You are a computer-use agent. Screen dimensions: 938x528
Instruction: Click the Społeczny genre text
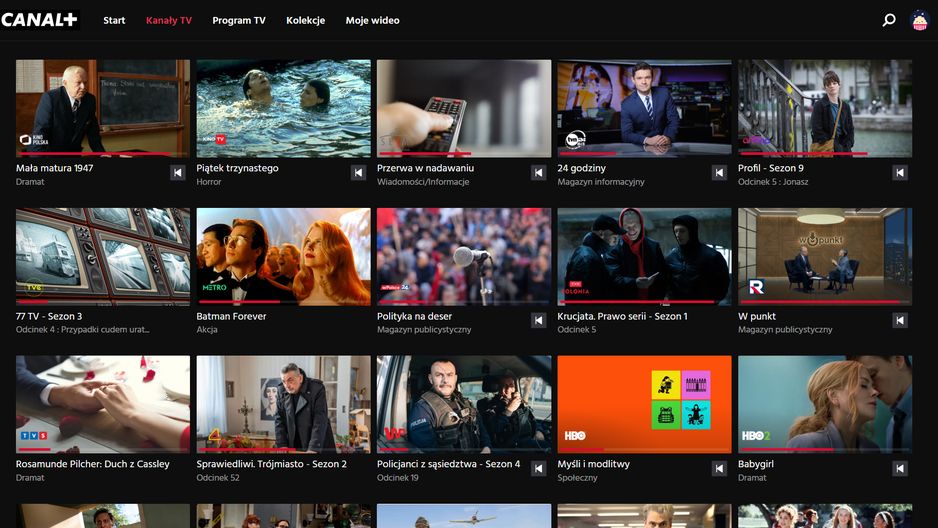577,478
